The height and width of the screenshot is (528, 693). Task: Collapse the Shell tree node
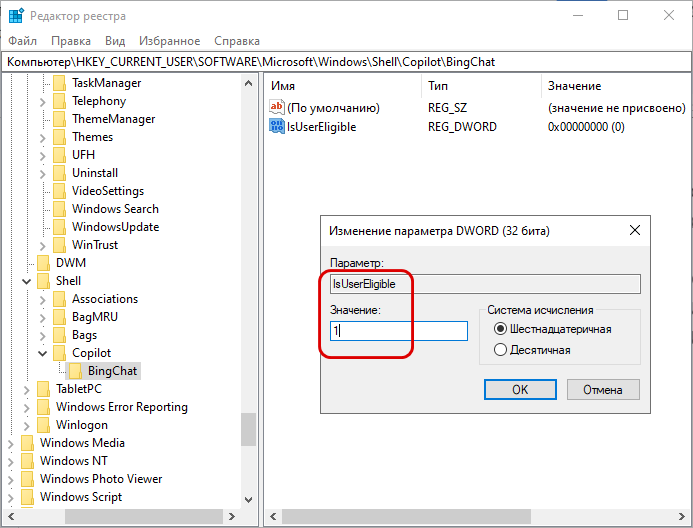(27, 281)
